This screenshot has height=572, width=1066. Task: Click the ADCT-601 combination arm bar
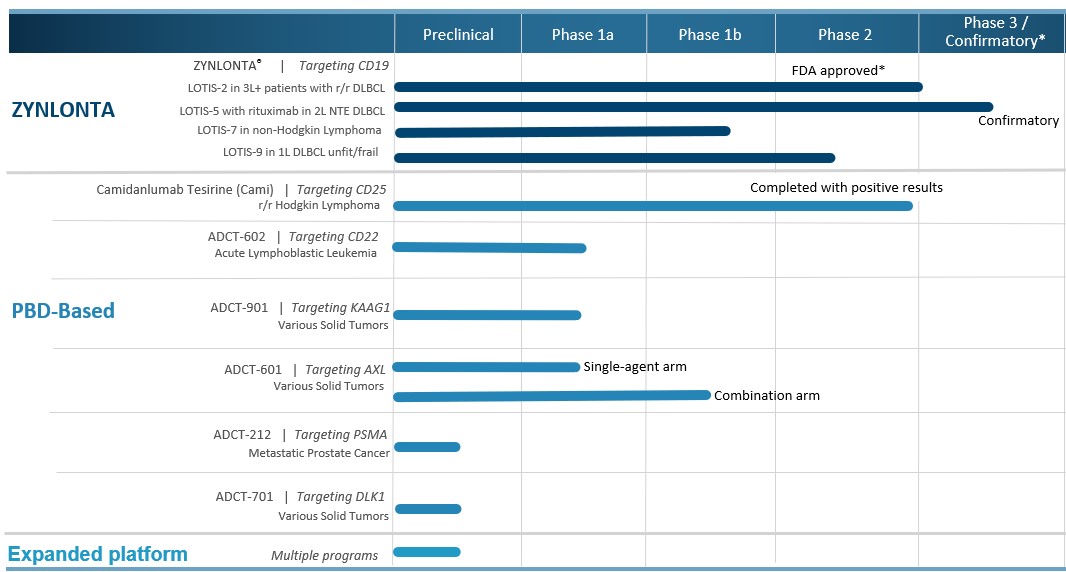point(552,396)
